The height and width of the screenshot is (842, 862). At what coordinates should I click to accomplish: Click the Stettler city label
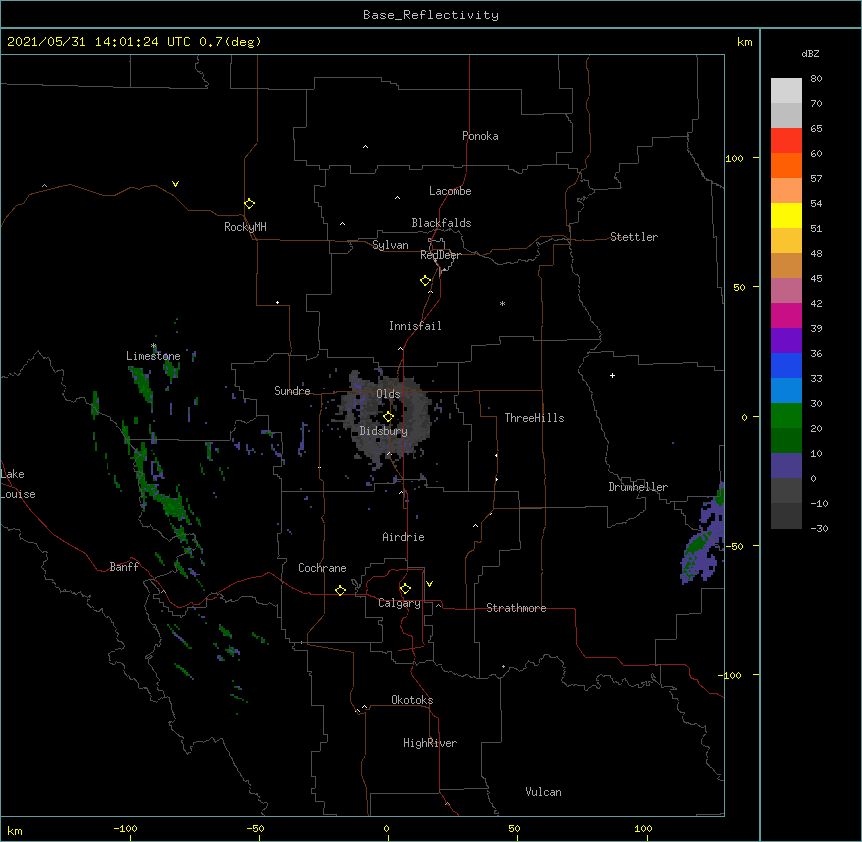coord(634,237)
